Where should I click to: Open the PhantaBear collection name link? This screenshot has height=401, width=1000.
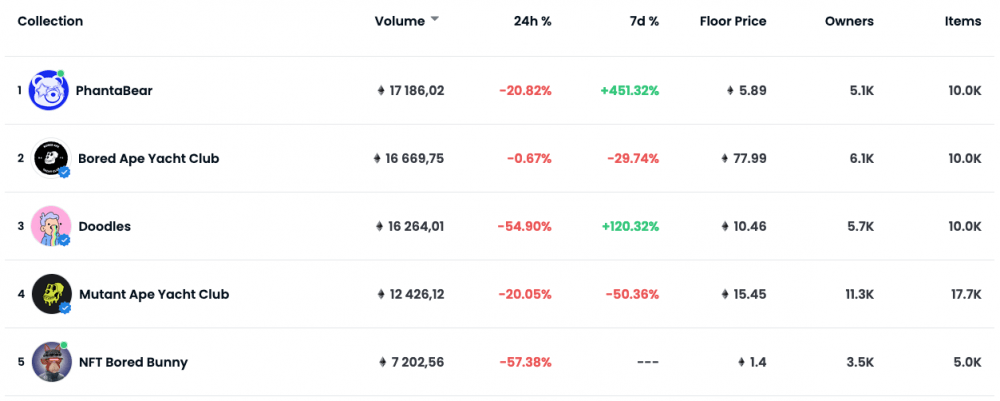114,91
